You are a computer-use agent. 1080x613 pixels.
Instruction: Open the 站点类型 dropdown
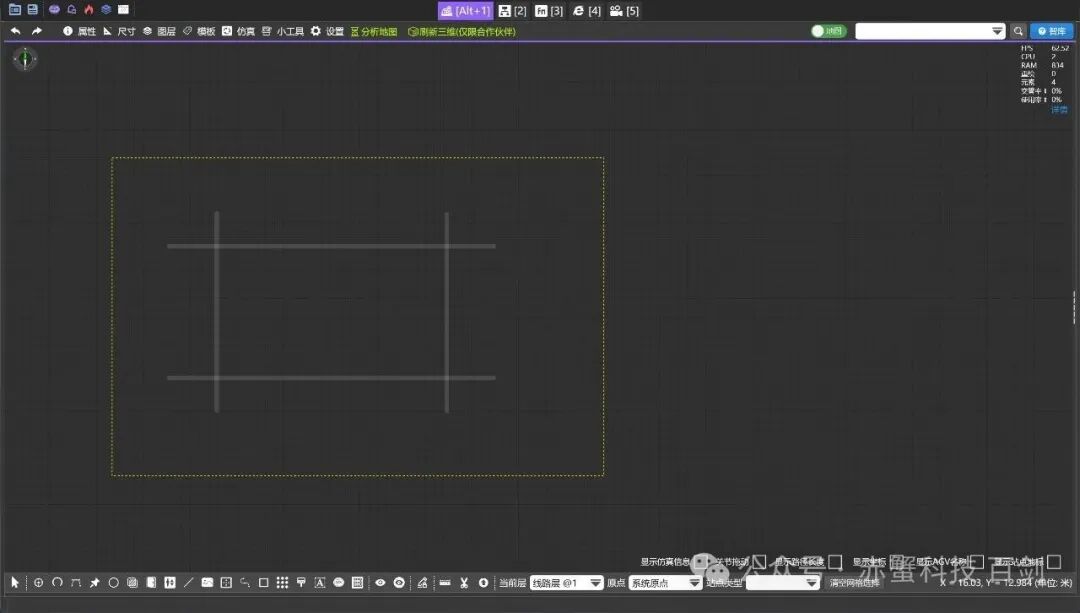pos(782,583)
